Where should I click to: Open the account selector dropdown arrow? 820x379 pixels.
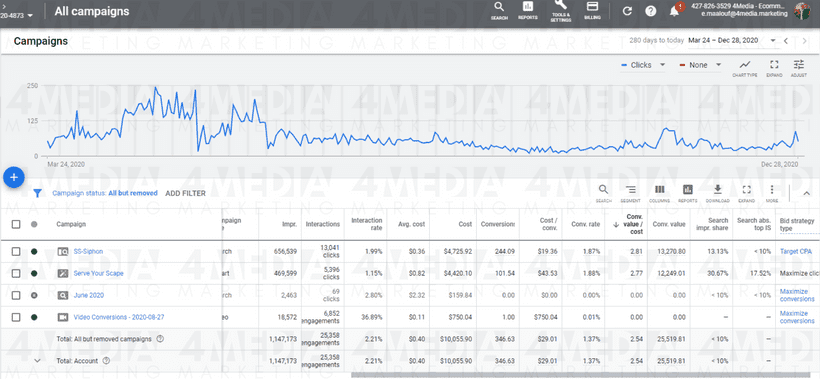point(30,15)
